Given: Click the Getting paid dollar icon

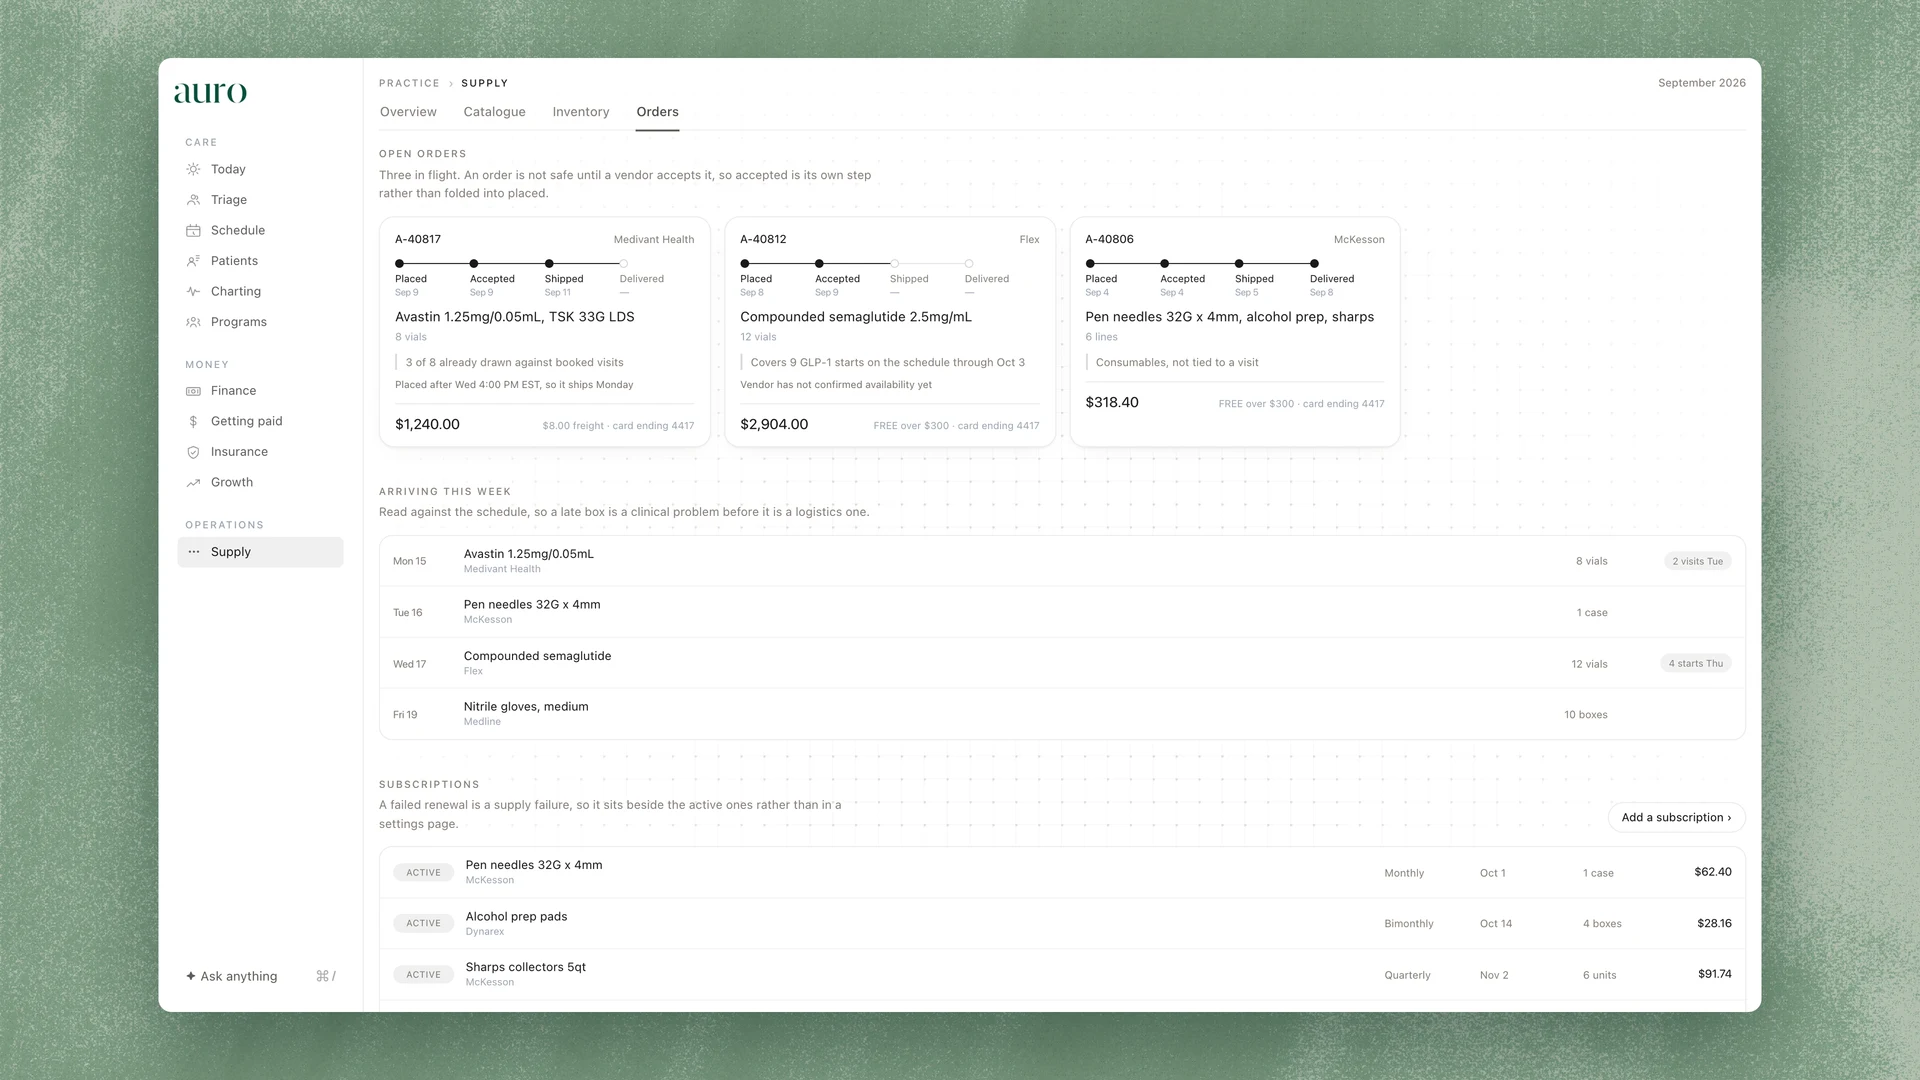Looking at the screenshot, I should pyautogui.click(x=193, y=422).
